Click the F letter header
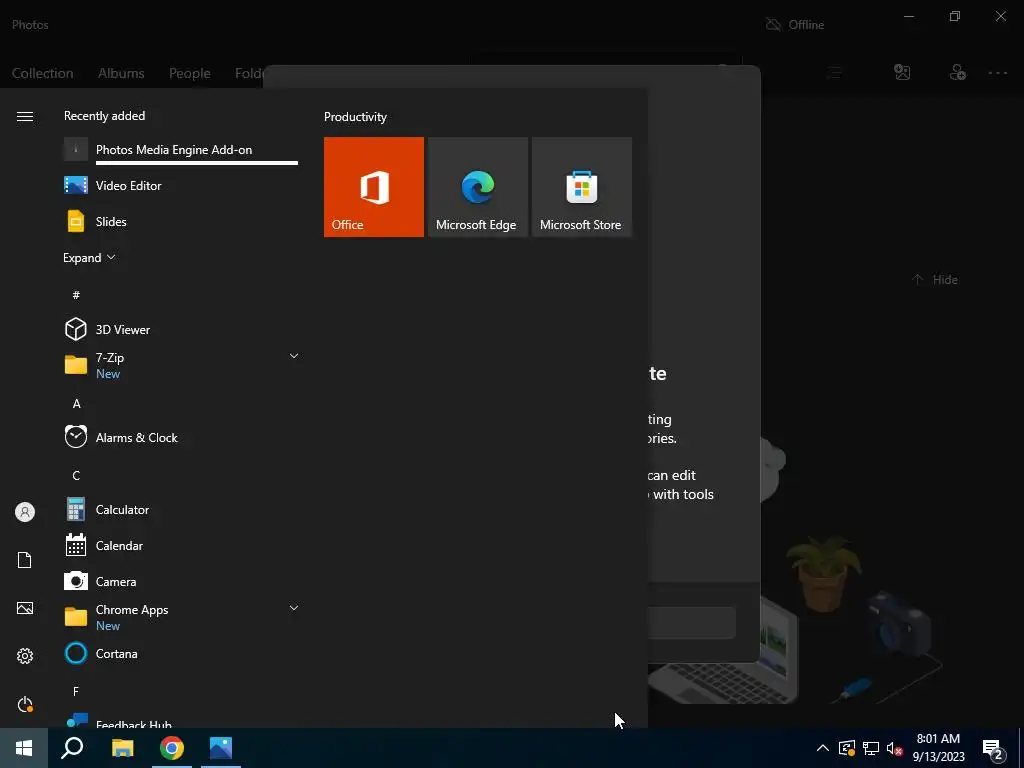The height and width of the screenshot is (768, 1024). [x=76, y=691]
